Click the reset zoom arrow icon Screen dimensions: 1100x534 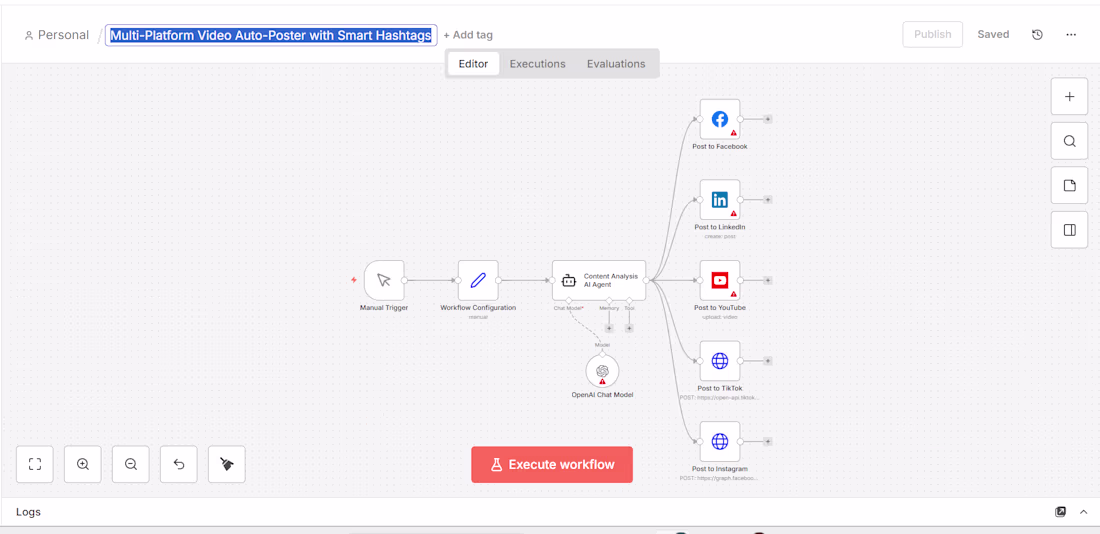179,464
